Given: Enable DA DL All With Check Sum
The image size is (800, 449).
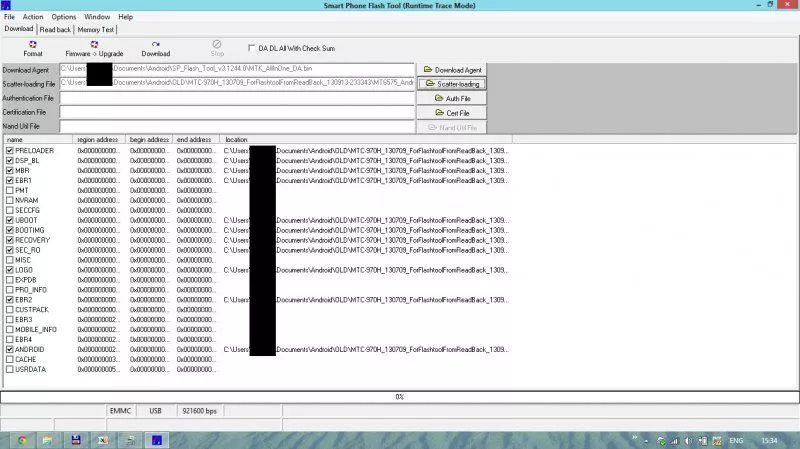Looking at the screenshot, I should click(251, 47).
